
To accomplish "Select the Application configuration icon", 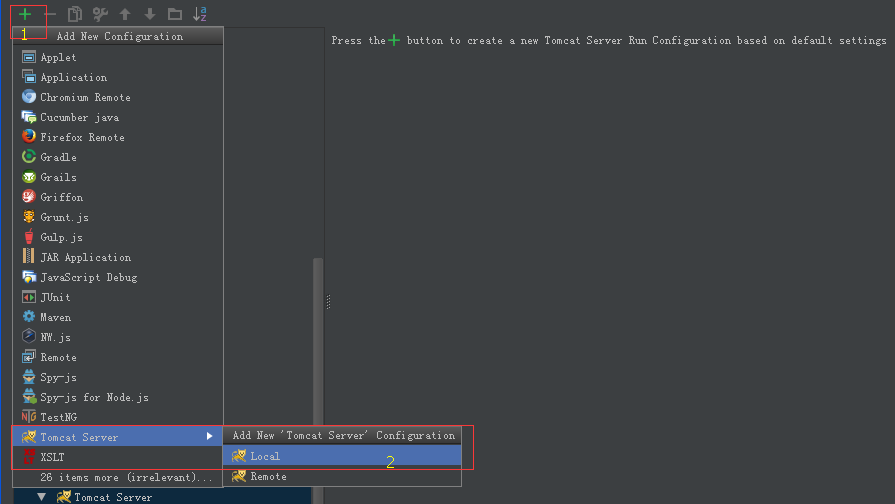I will point(29,76).
